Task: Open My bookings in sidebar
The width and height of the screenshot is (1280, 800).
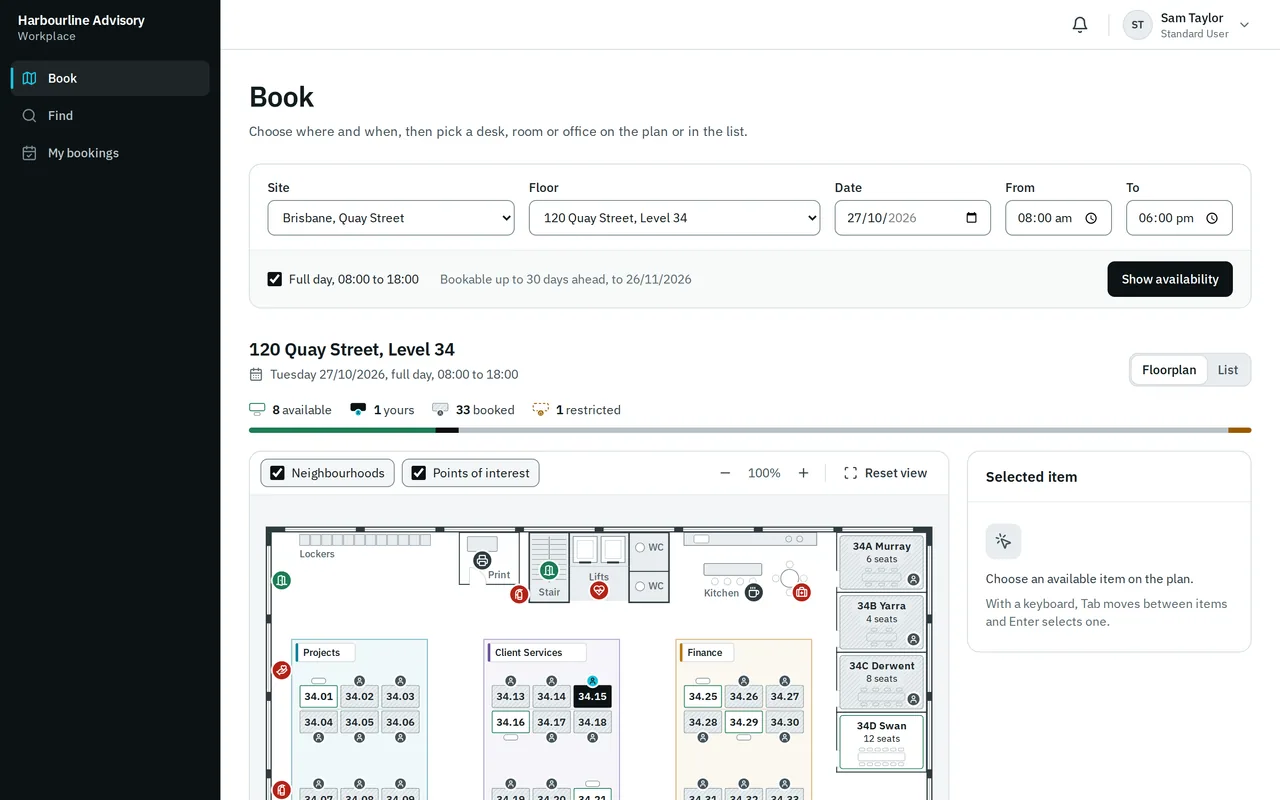Action: click(110, 153)
